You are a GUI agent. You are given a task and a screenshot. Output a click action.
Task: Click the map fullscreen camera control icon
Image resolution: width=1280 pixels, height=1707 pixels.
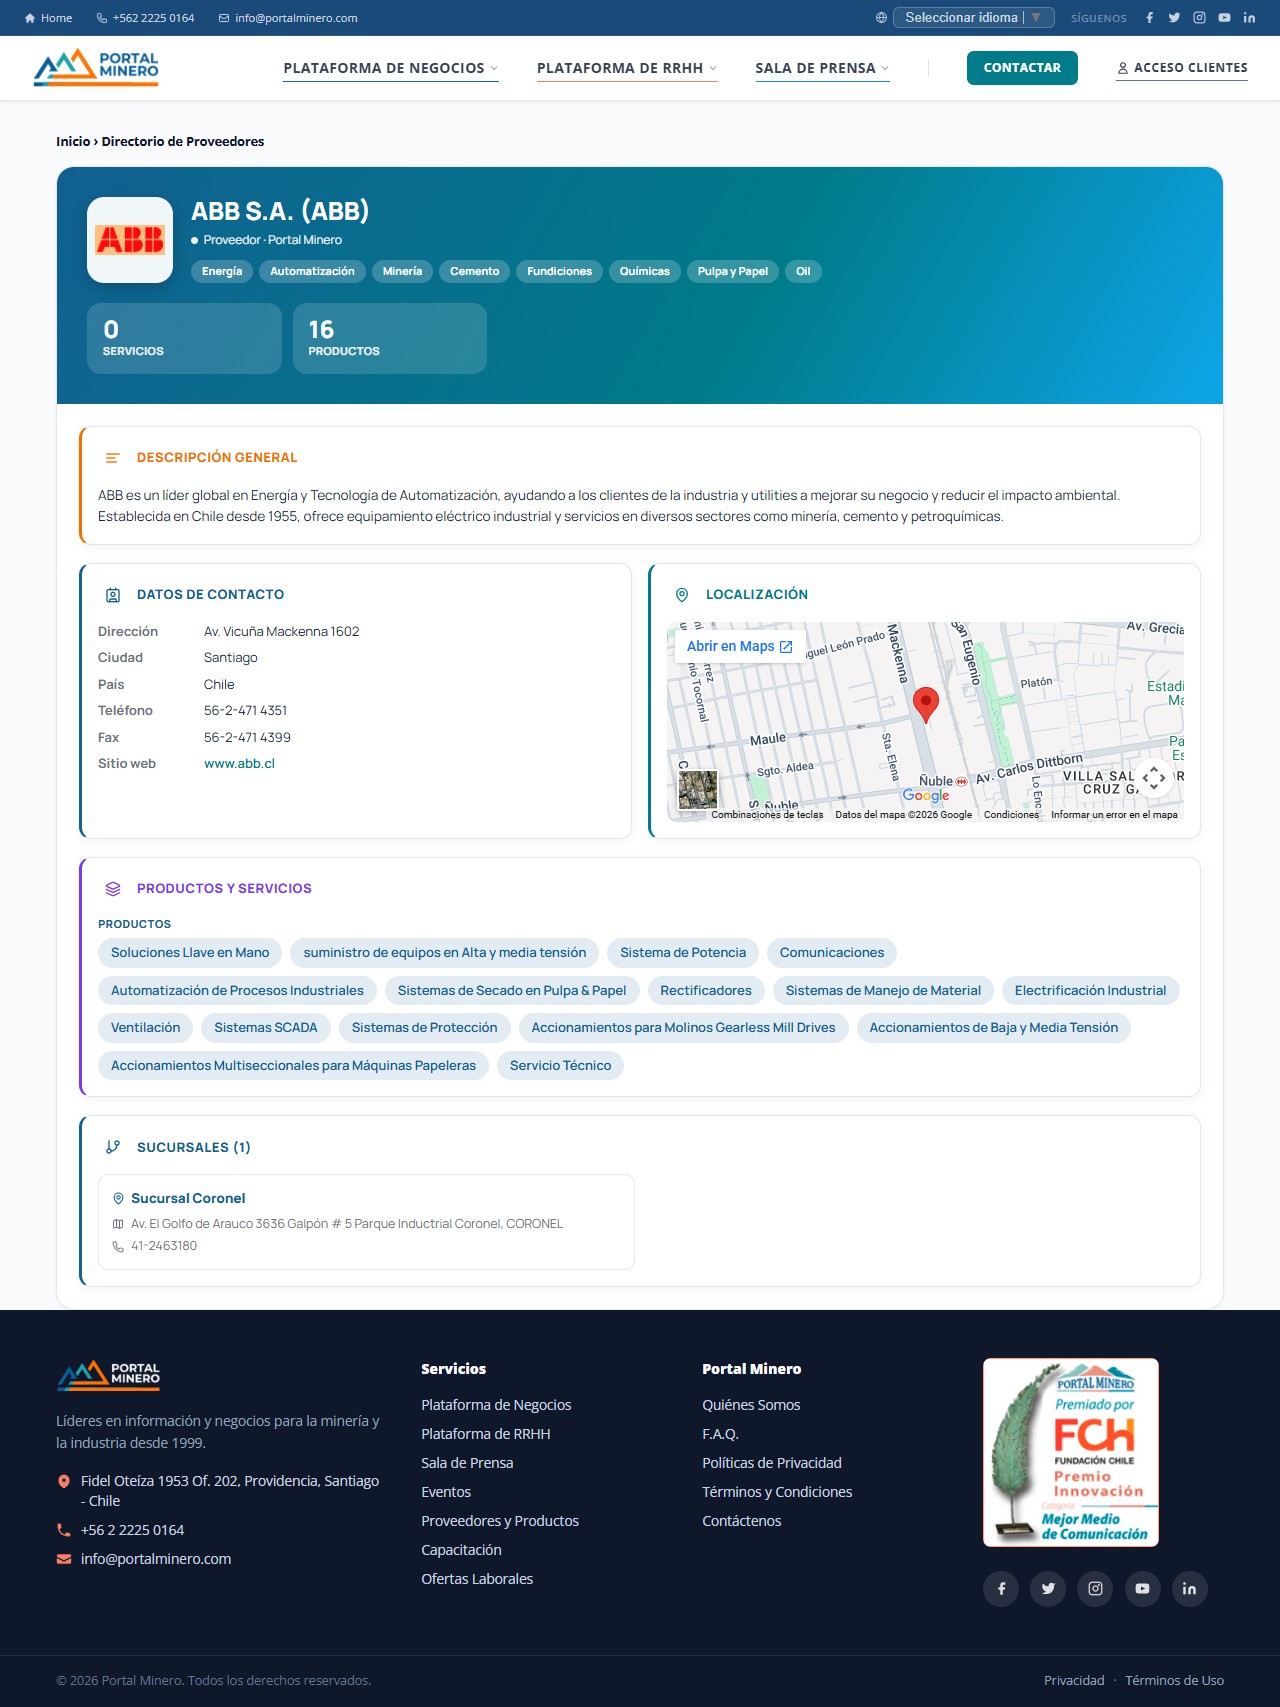coord(1154,778)
